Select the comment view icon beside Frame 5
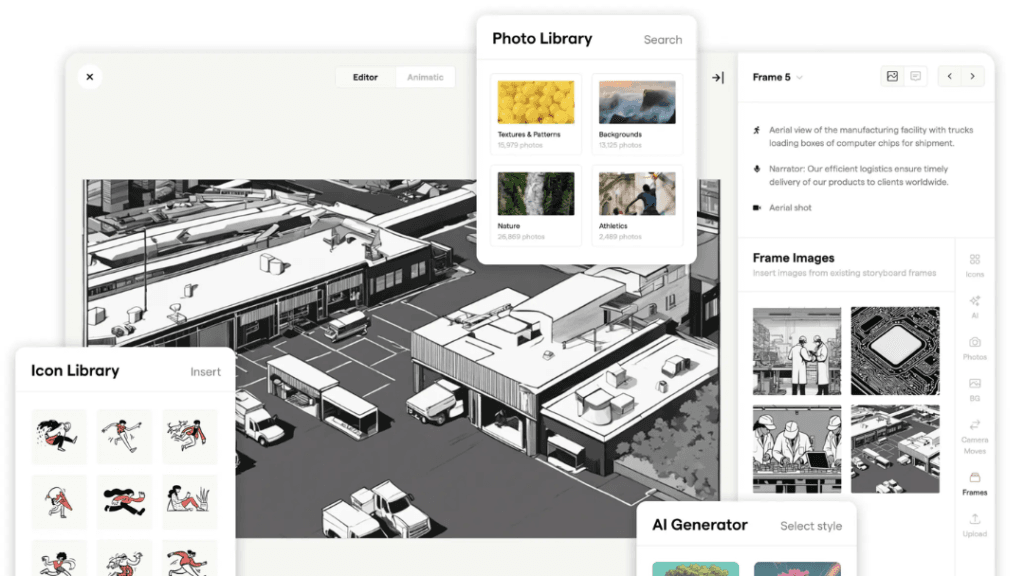The image size is (1024, 576). point(916,76)
